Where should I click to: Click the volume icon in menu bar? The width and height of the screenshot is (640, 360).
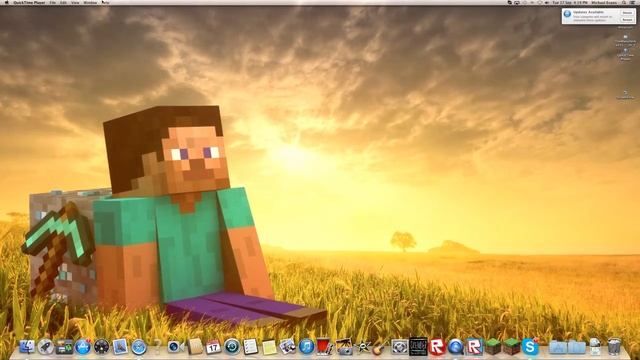coord(547,2)
